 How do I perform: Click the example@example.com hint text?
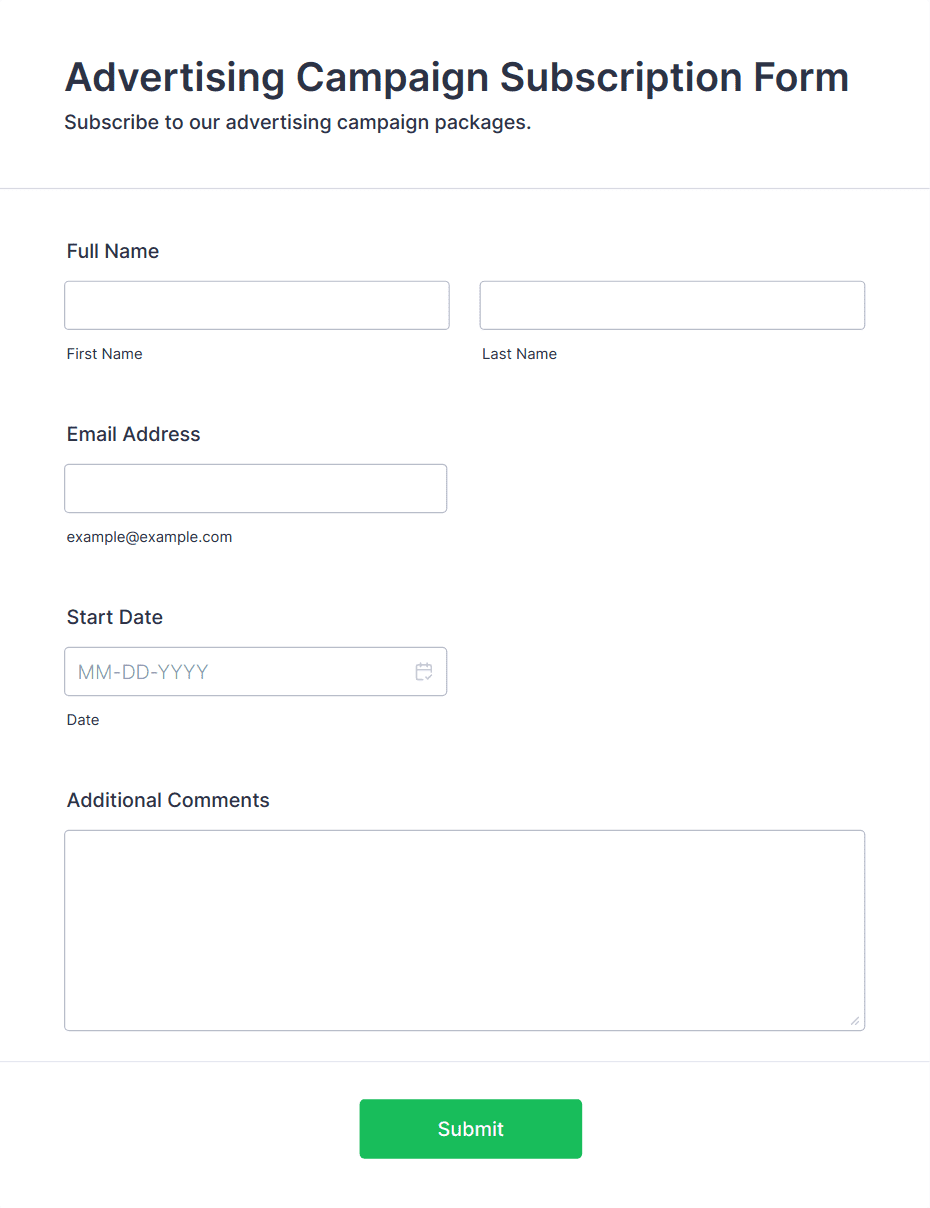point(150,537)
